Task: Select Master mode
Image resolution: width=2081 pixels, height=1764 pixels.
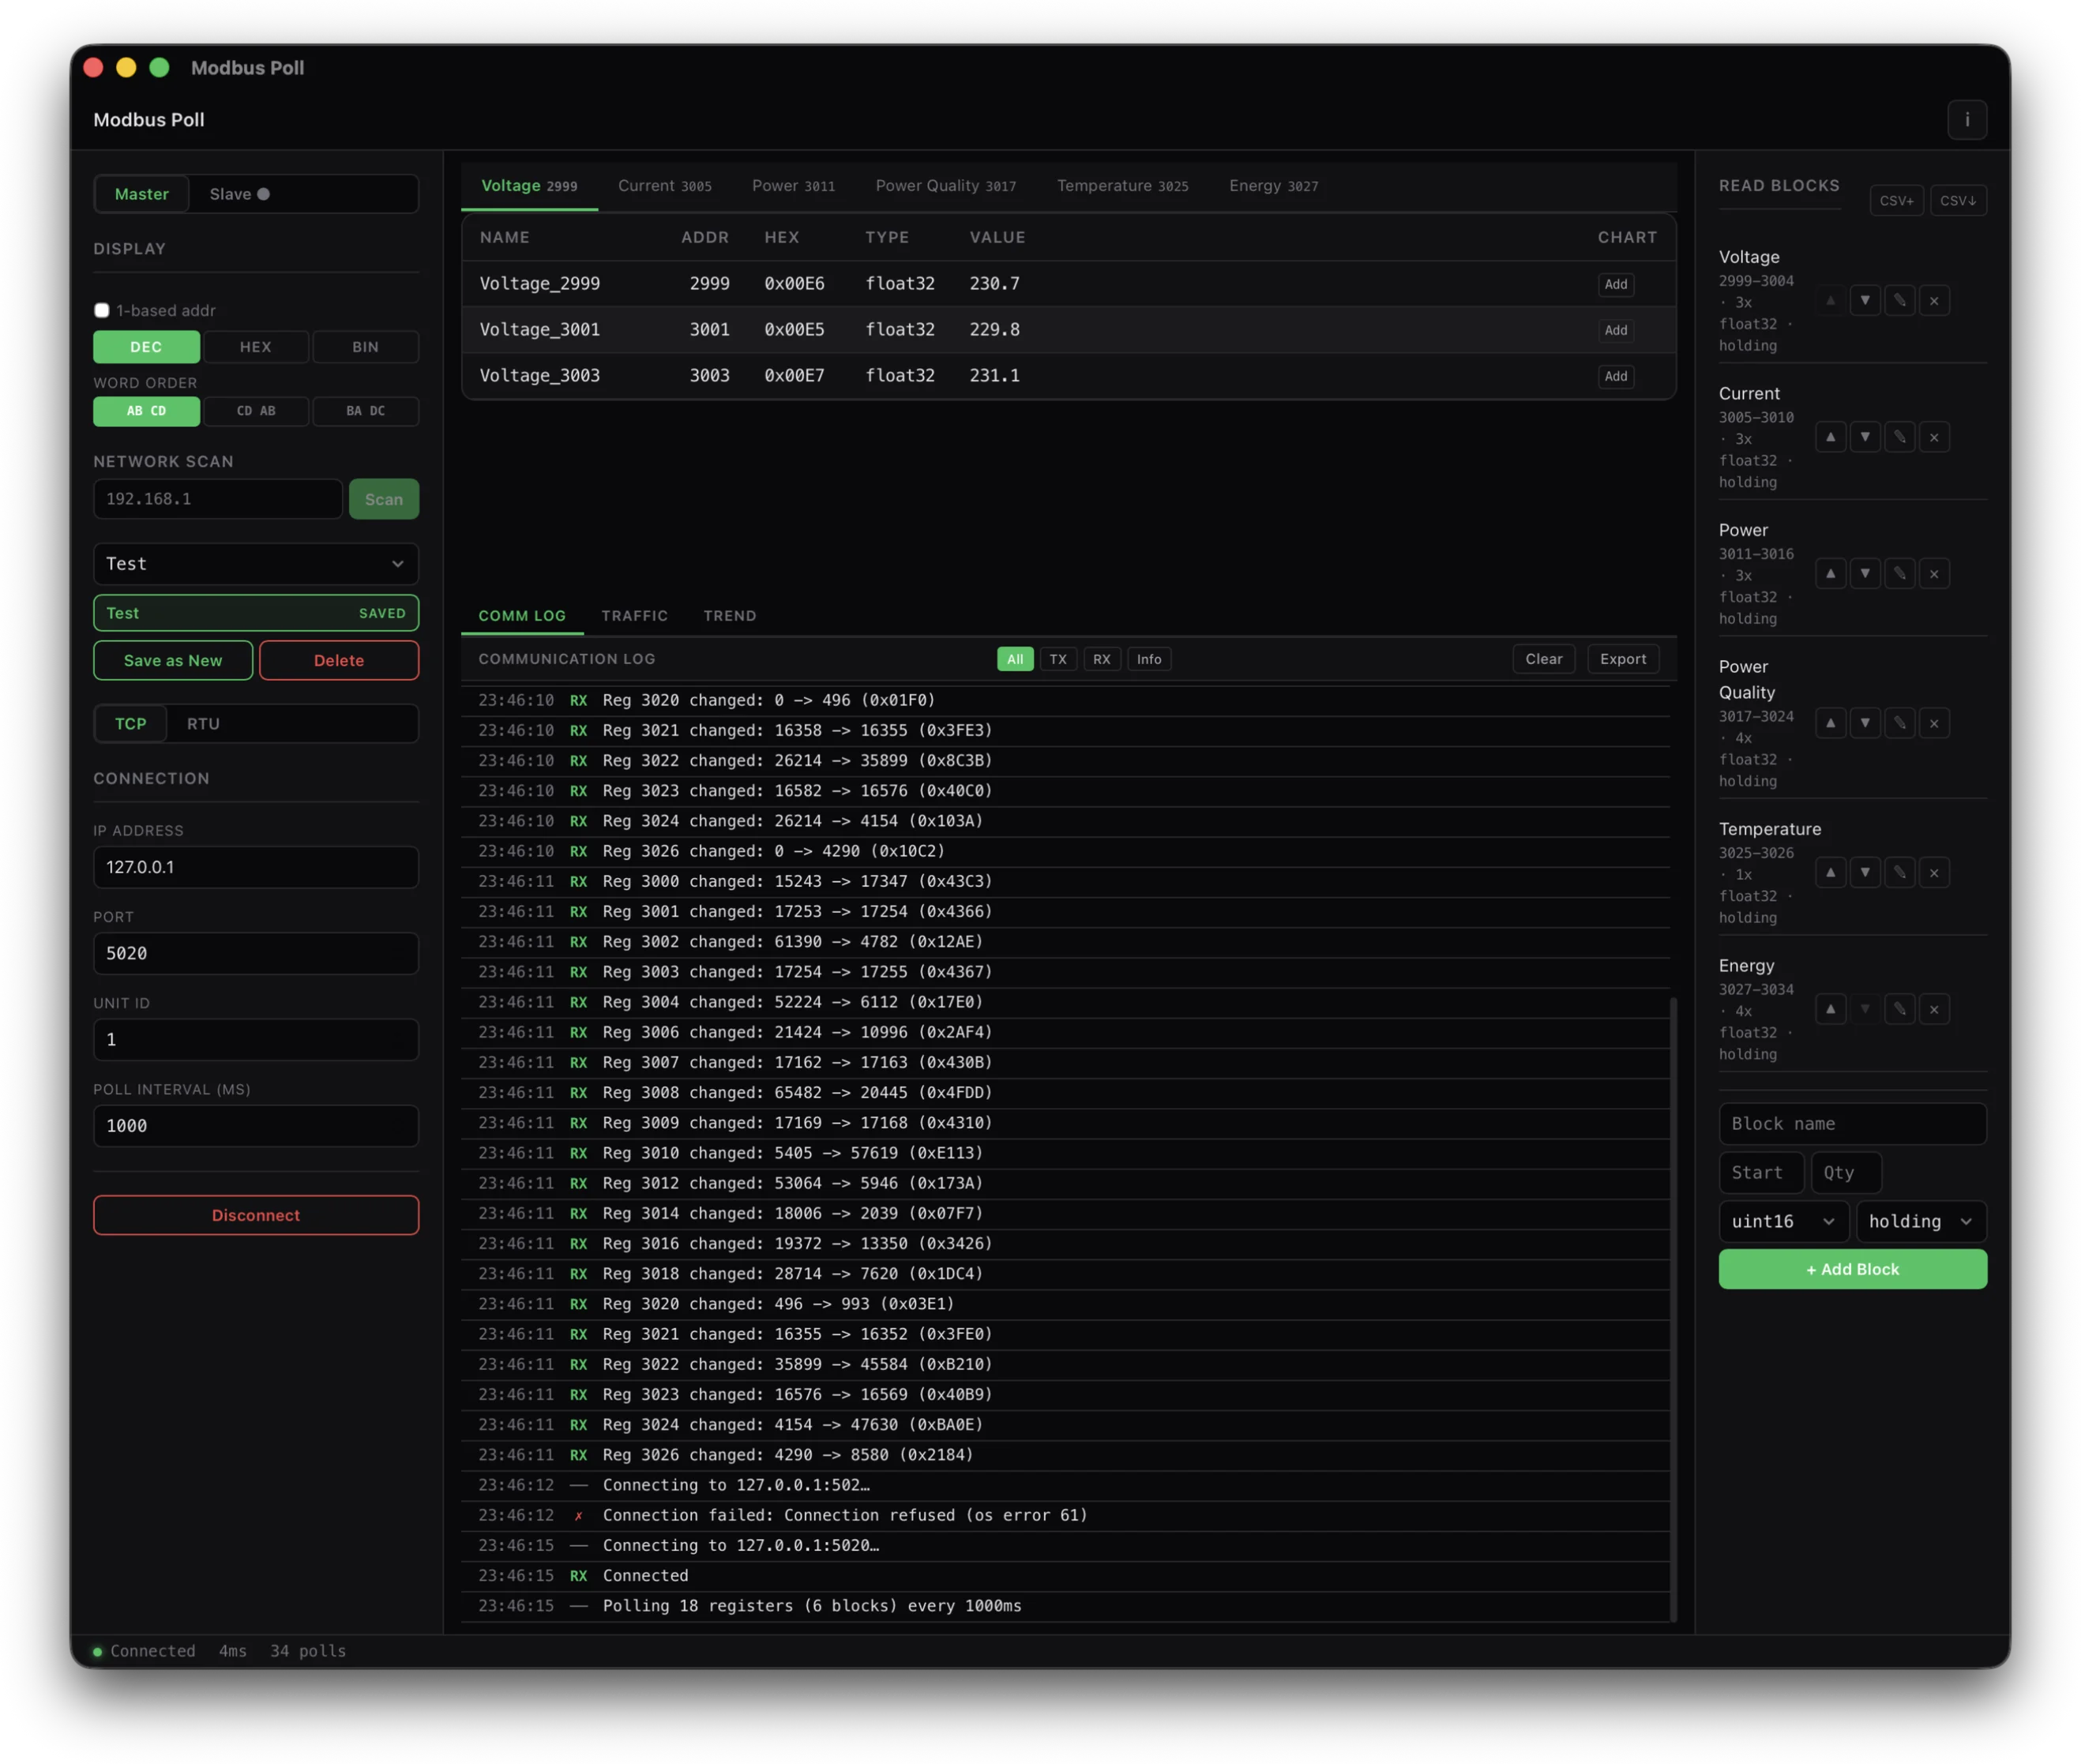Action: pos(141,194)
